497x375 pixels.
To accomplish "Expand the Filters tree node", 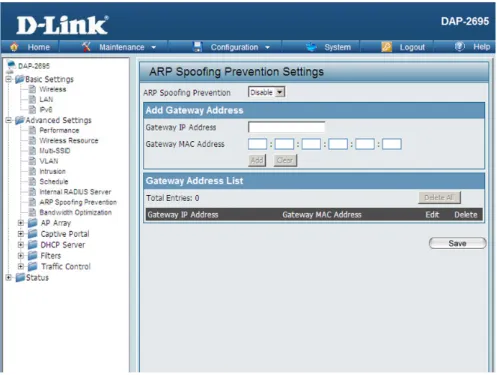I will (21, 256).
